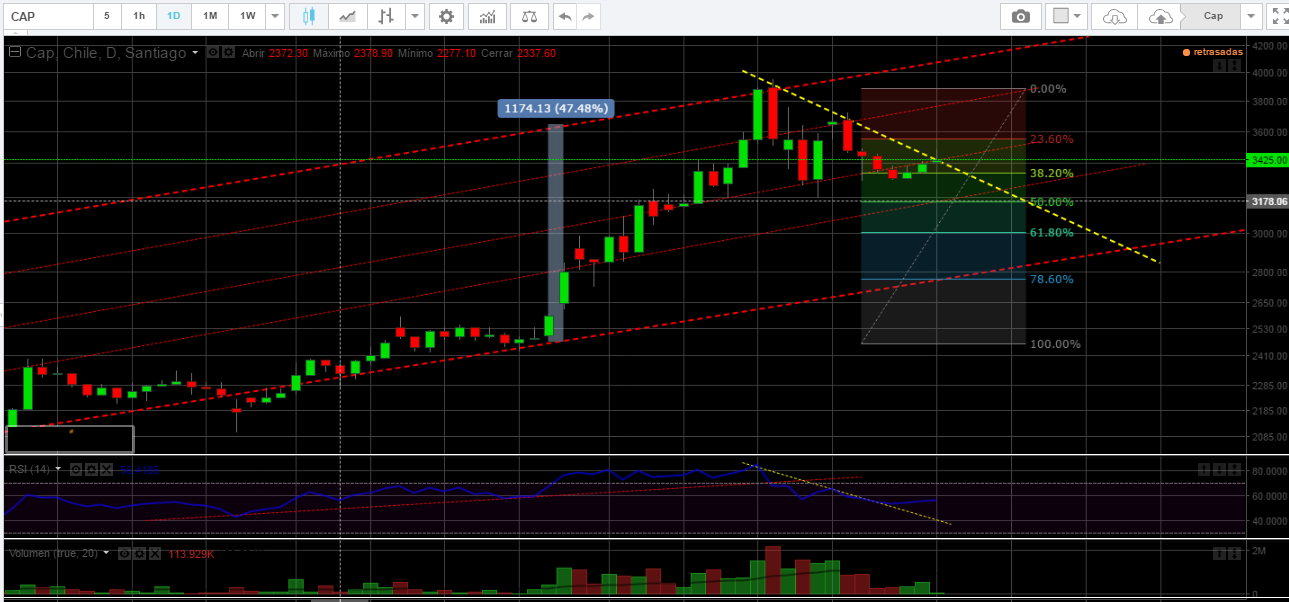1289x602 pixels.
Task: Open the interval dropdown arrow
Action: [275, 16]
